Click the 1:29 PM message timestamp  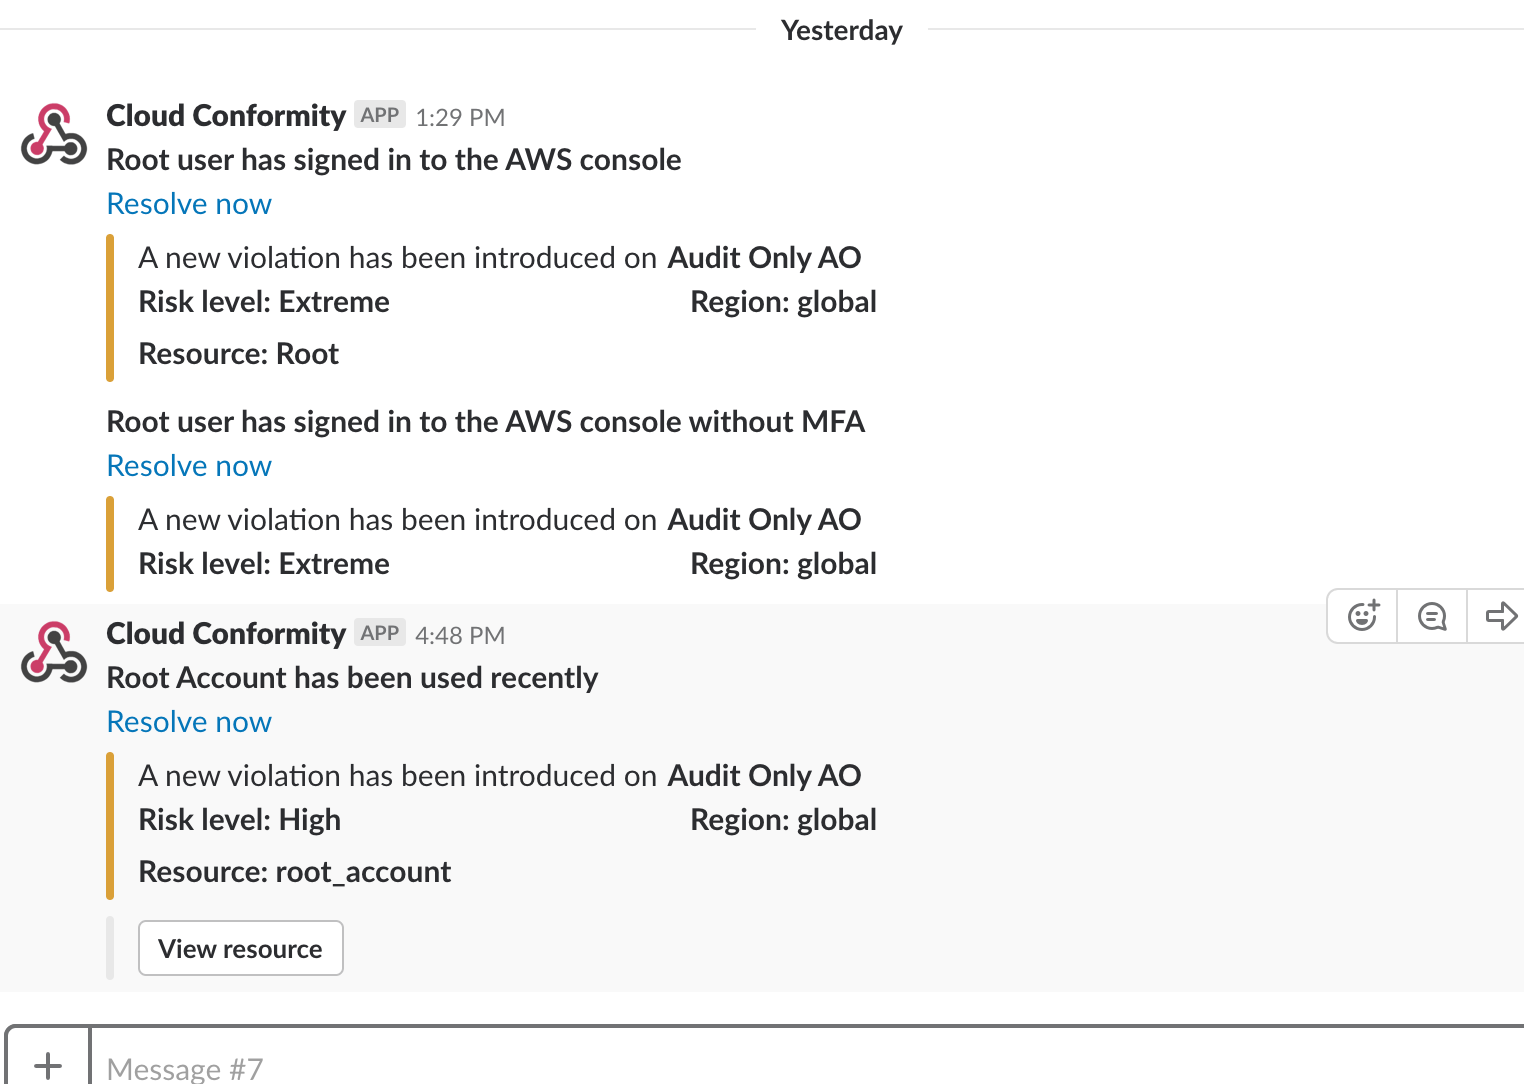pos(460,118)
